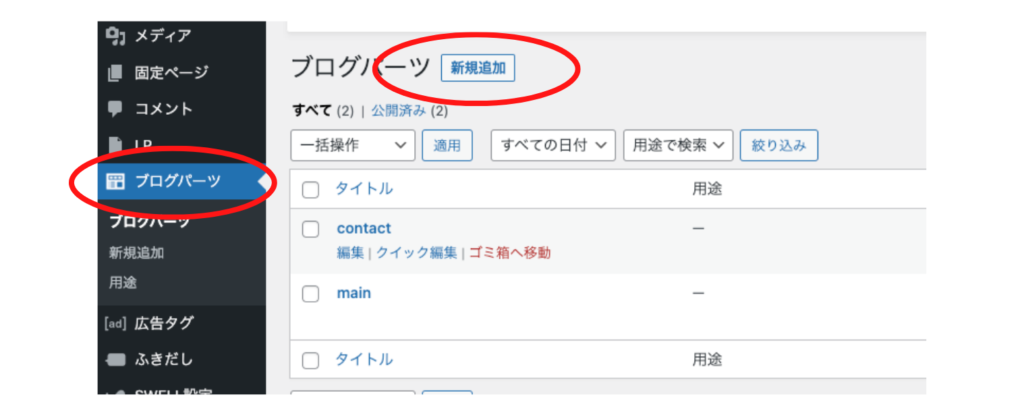The height and width of the screenshot is (416, 1024).
Task: Click the [ad] 広告タグ icon
Action: tap(115, 323)
